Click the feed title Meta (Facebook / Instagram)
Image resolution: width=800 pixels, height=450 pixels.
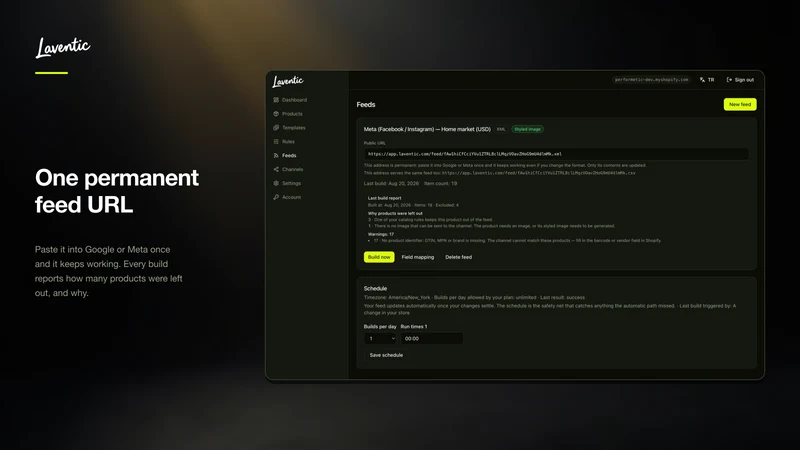(427, 129)
